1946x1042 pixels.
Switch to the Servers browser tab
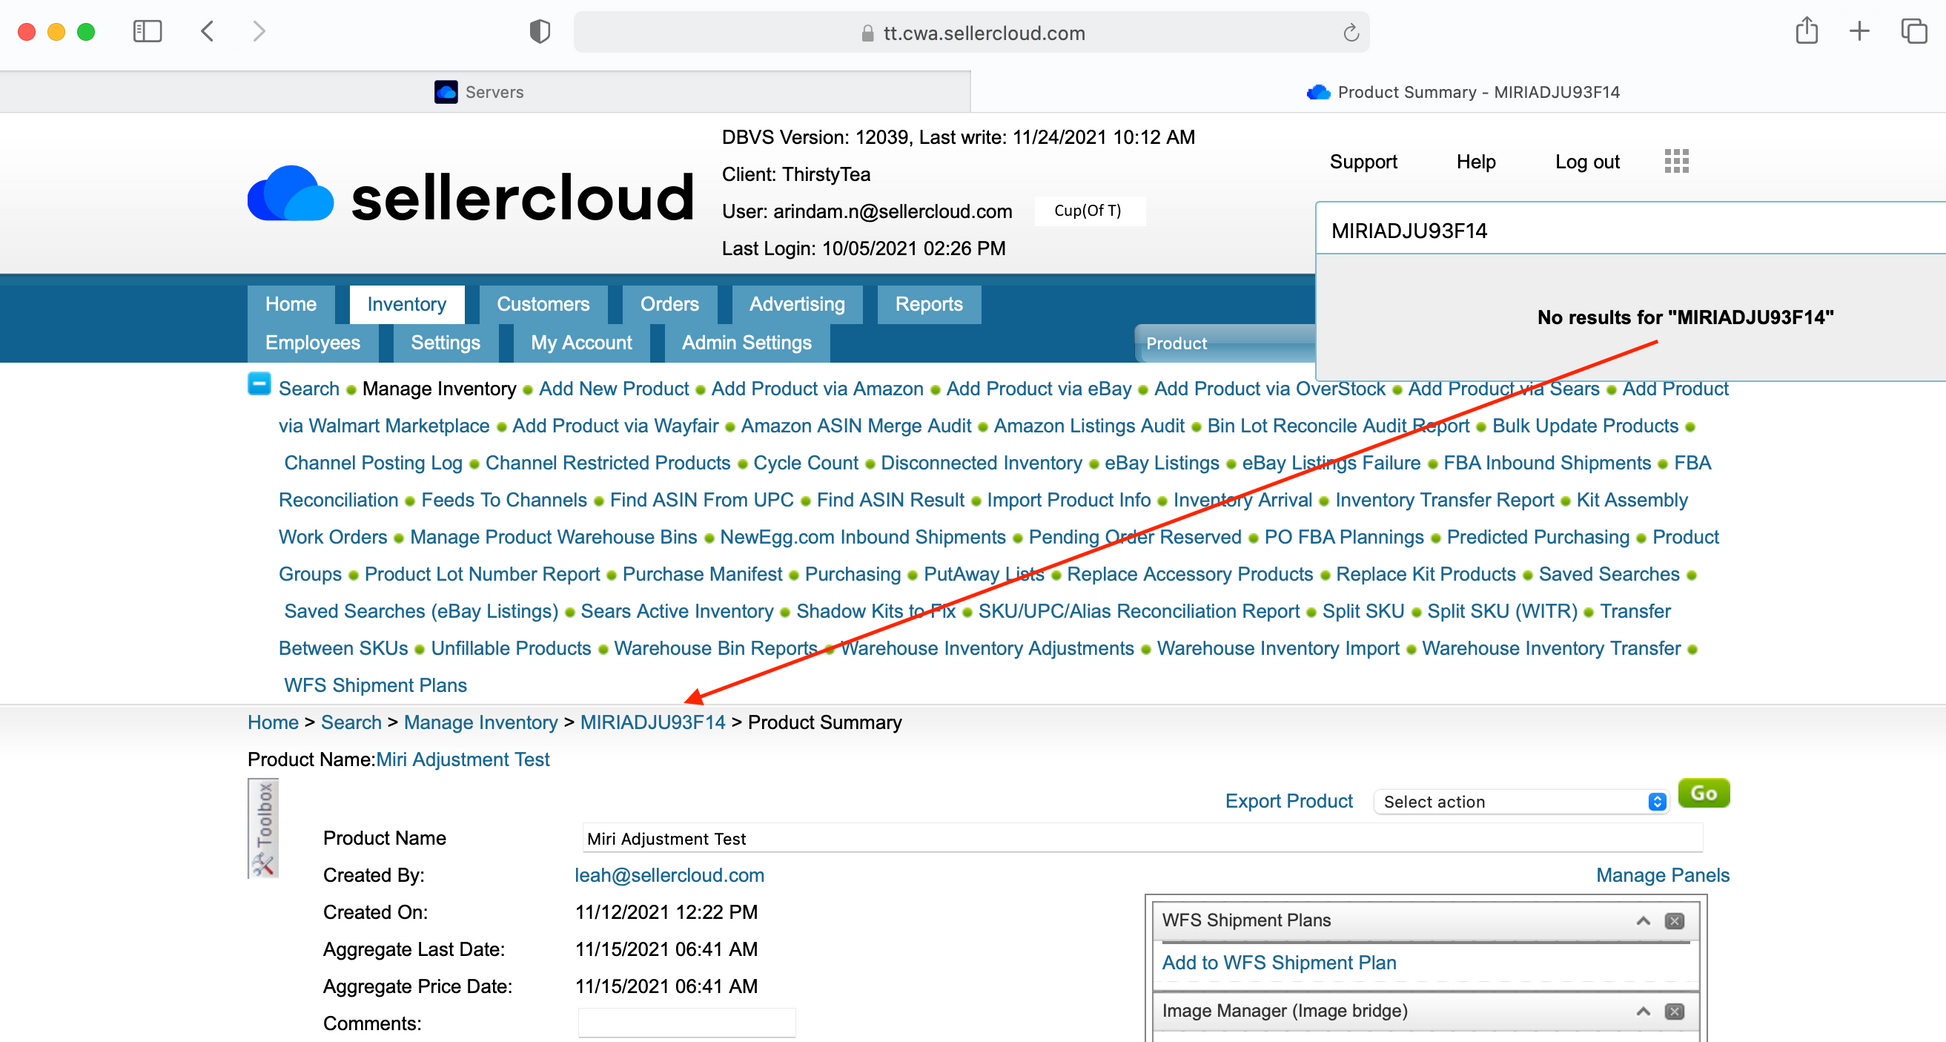[484, 92]
